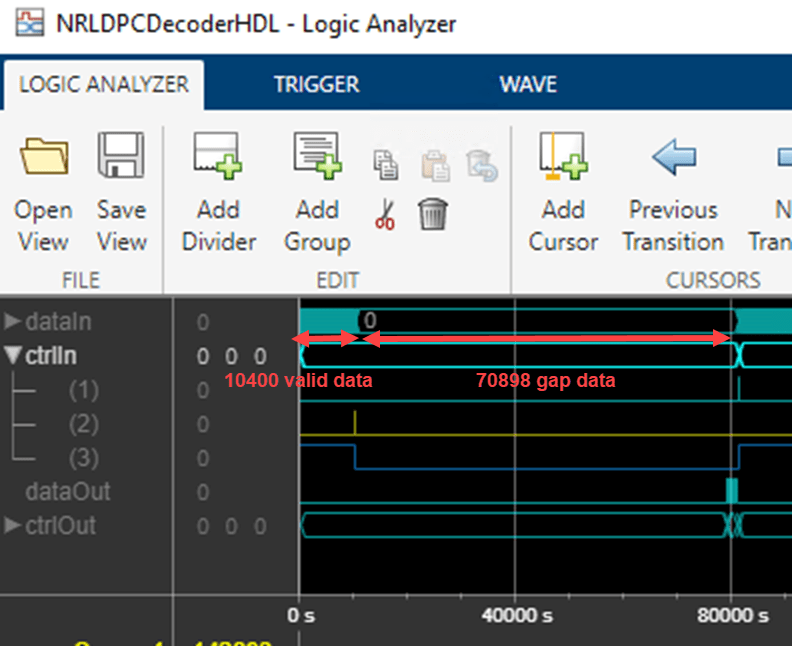Click the Paste clipboard icon
This screenshot has height=646, width=792.
(x=434, y=165)
